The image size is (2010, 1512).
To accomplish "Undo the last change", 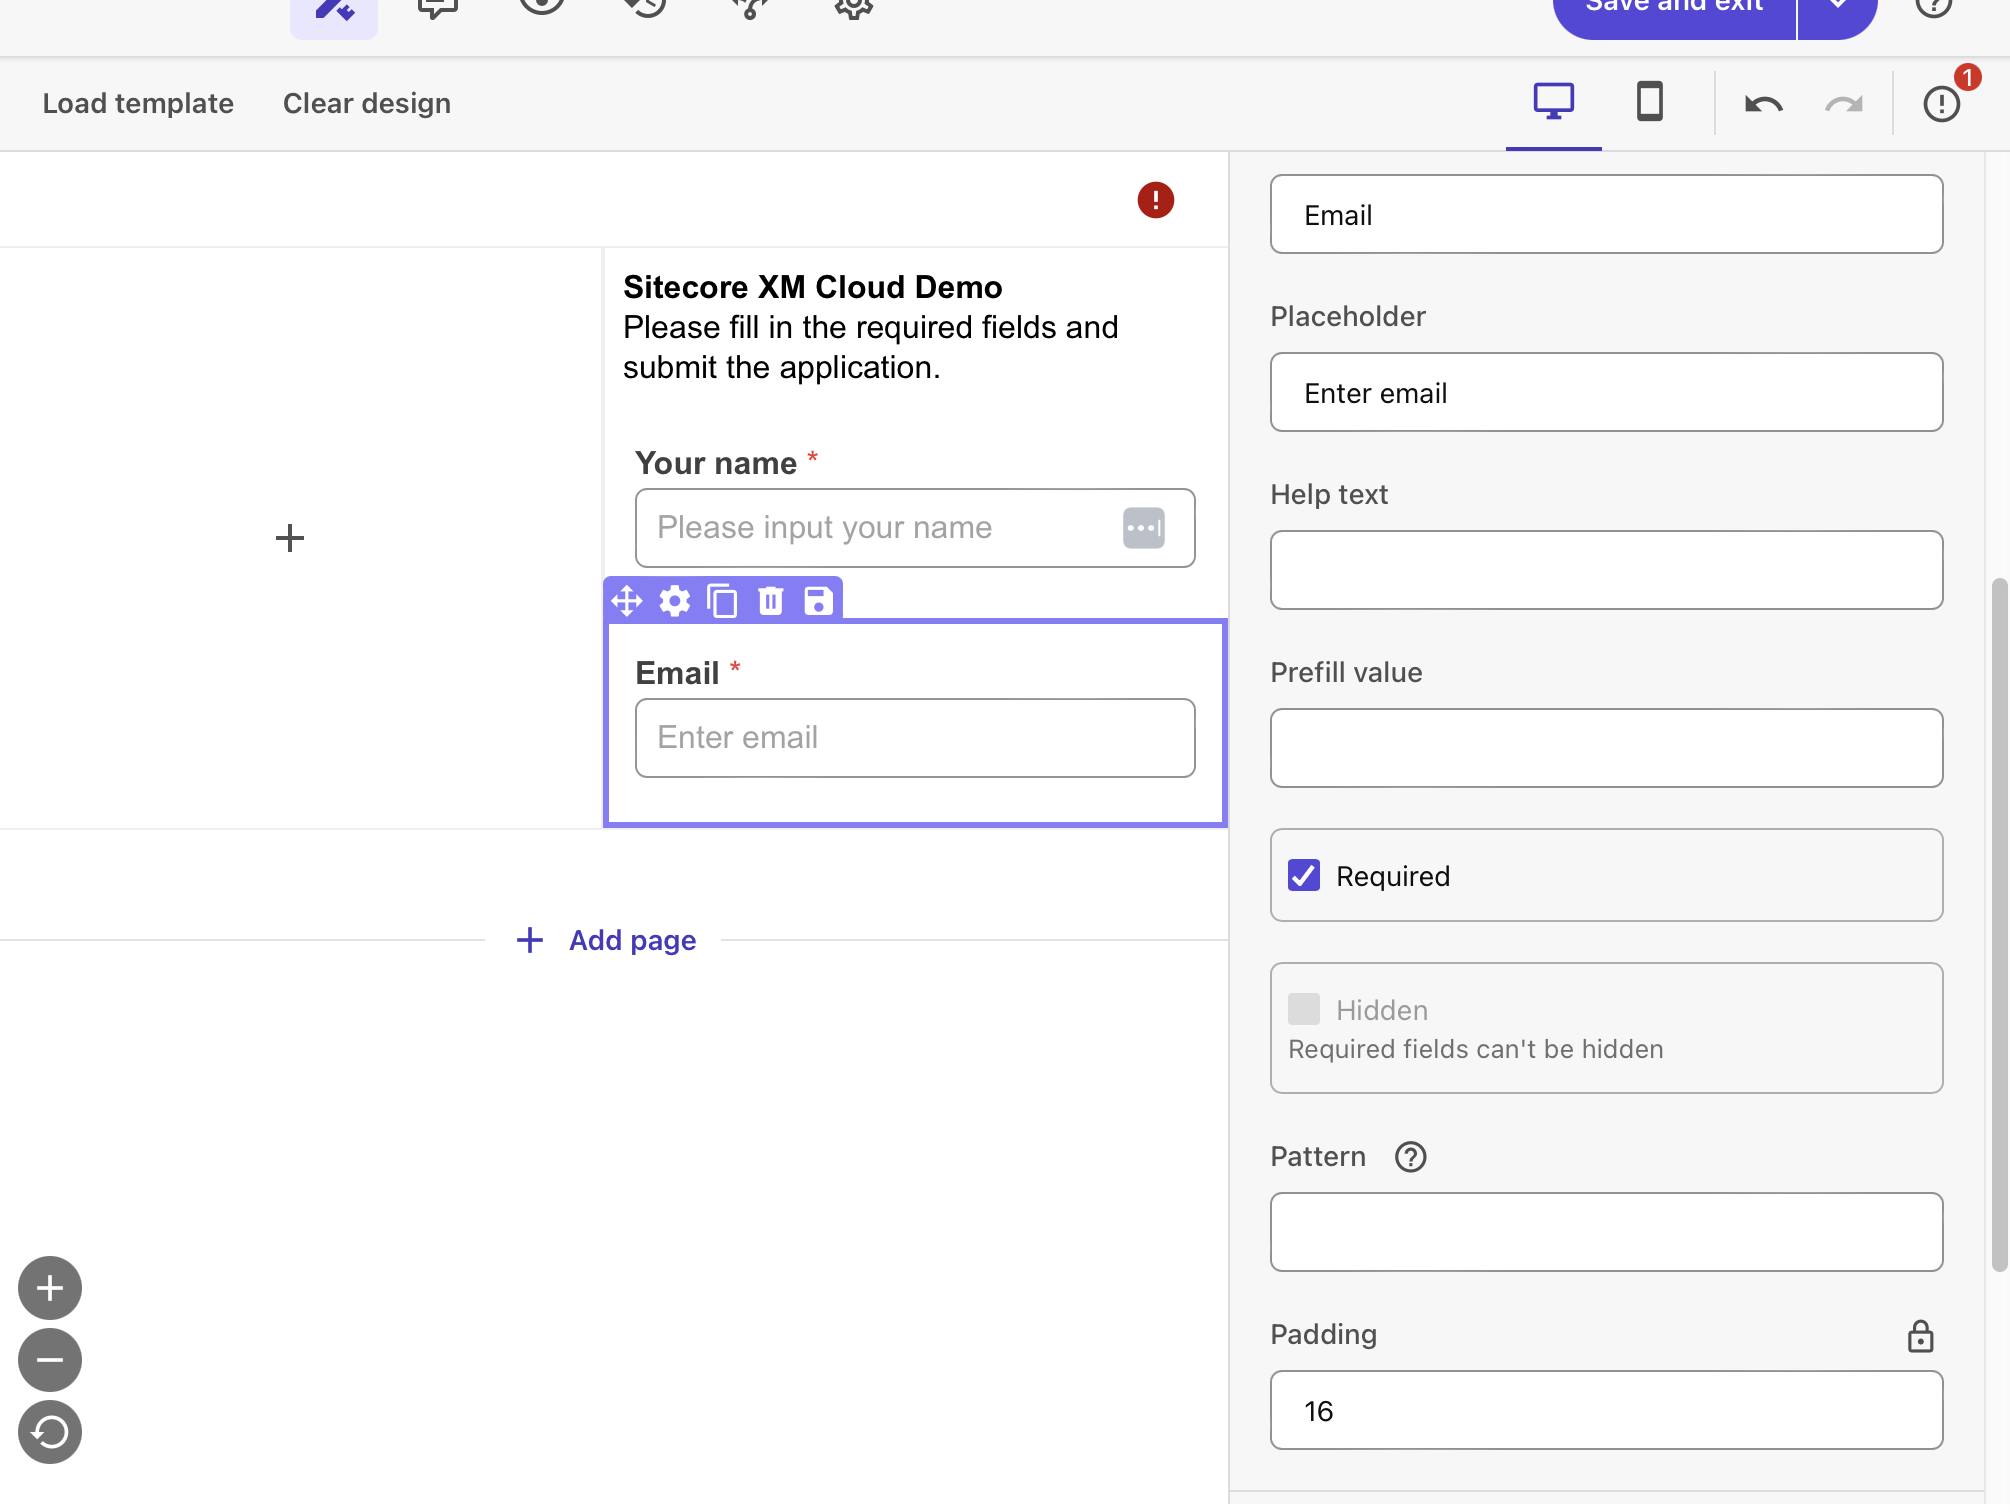I will tap(1763, 104).
